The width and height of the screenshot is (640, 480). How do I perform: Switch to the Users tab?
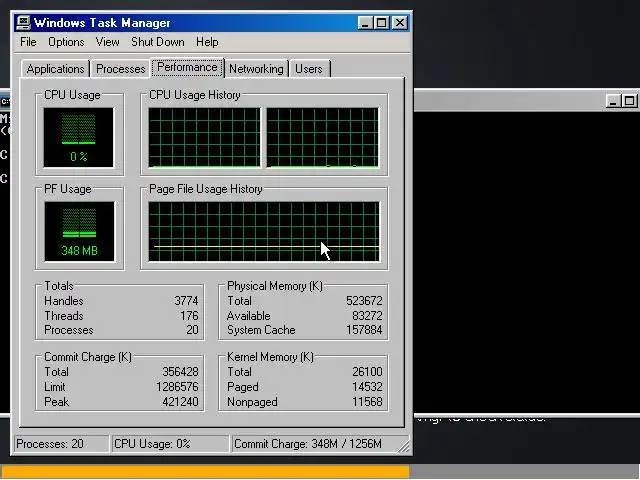coord(309,69)
